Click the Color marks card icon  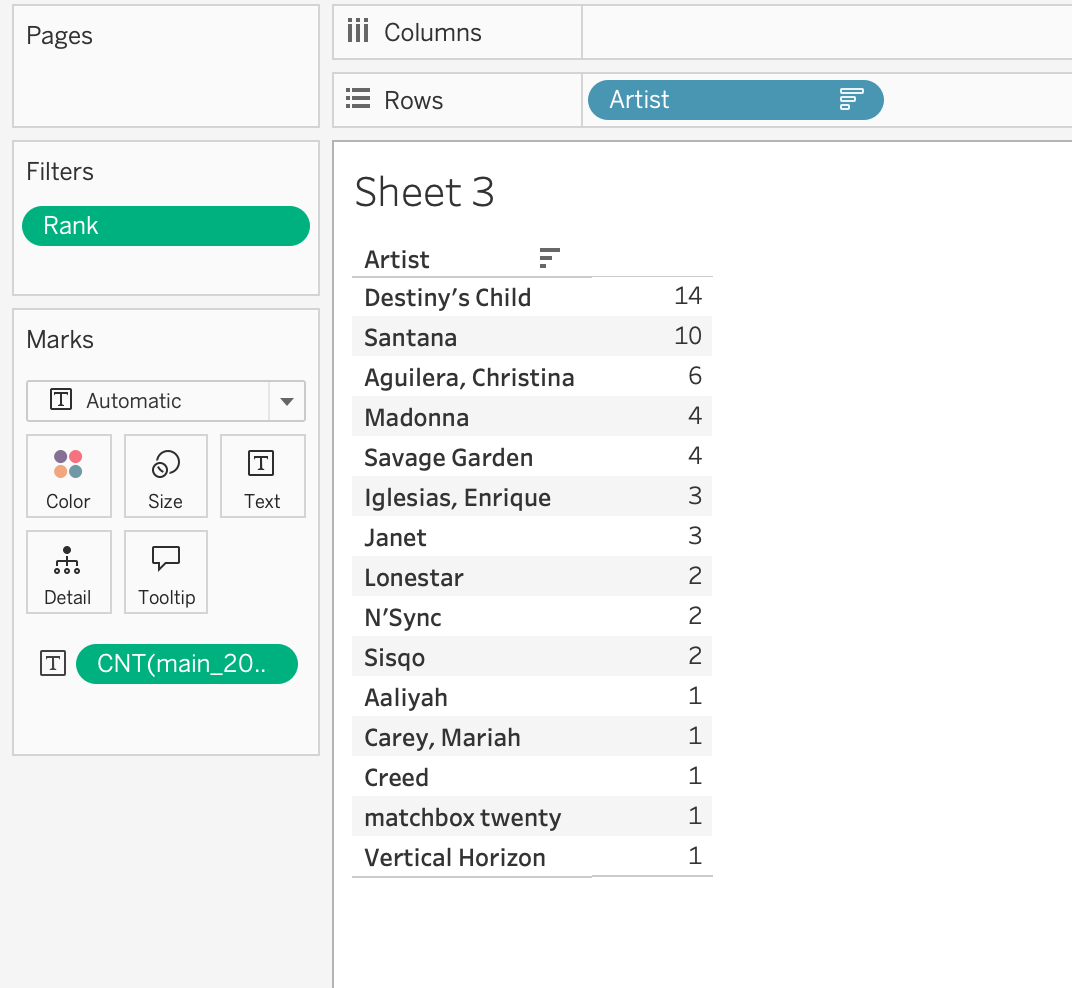[x=68, y=465]
